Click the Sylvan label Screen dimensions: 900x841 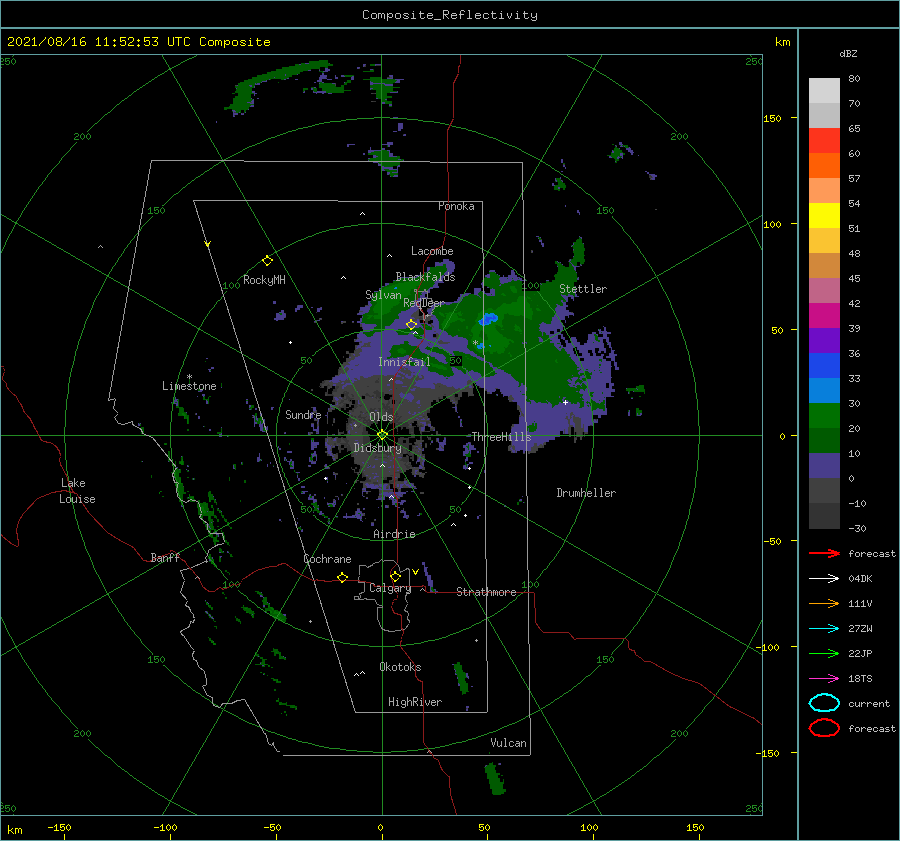click(x=383, y=295)
